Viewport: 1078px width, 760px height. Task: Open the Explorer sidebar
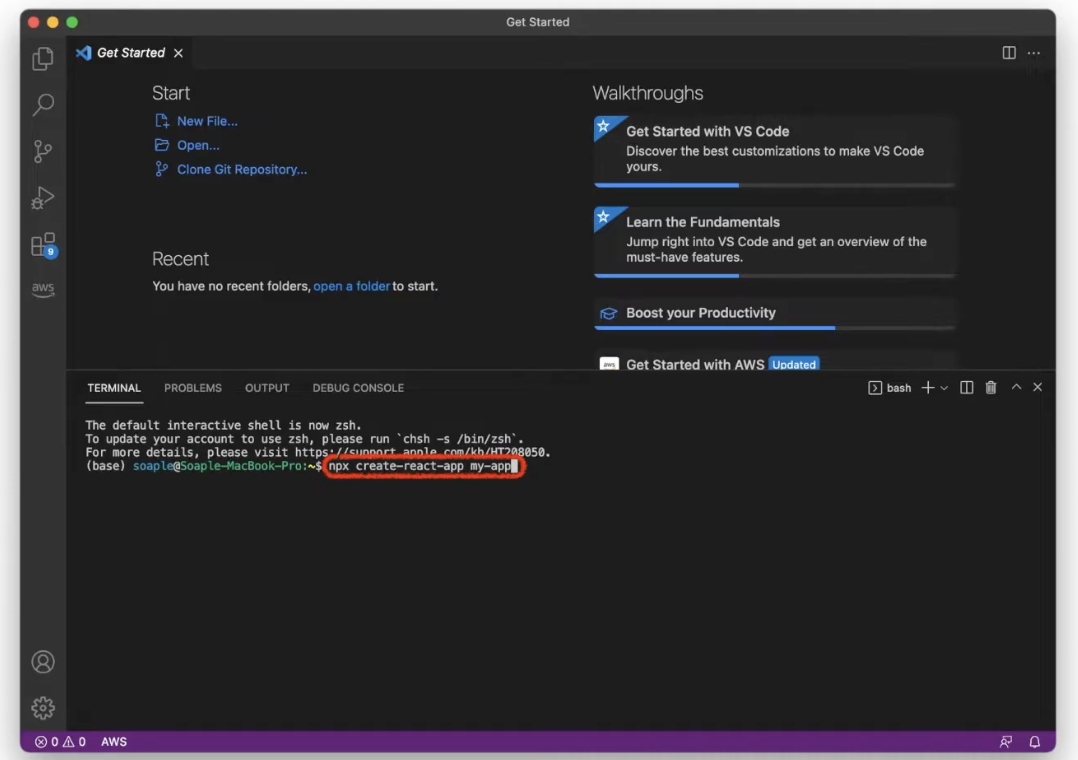[x=42, y=59]
